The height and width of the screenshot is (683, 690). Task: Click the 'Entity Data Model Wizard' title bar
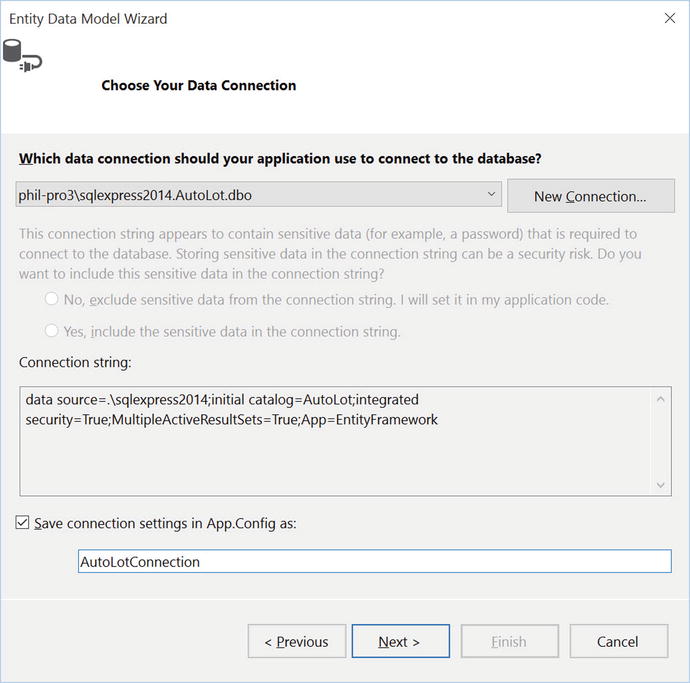tap(88, 18)
